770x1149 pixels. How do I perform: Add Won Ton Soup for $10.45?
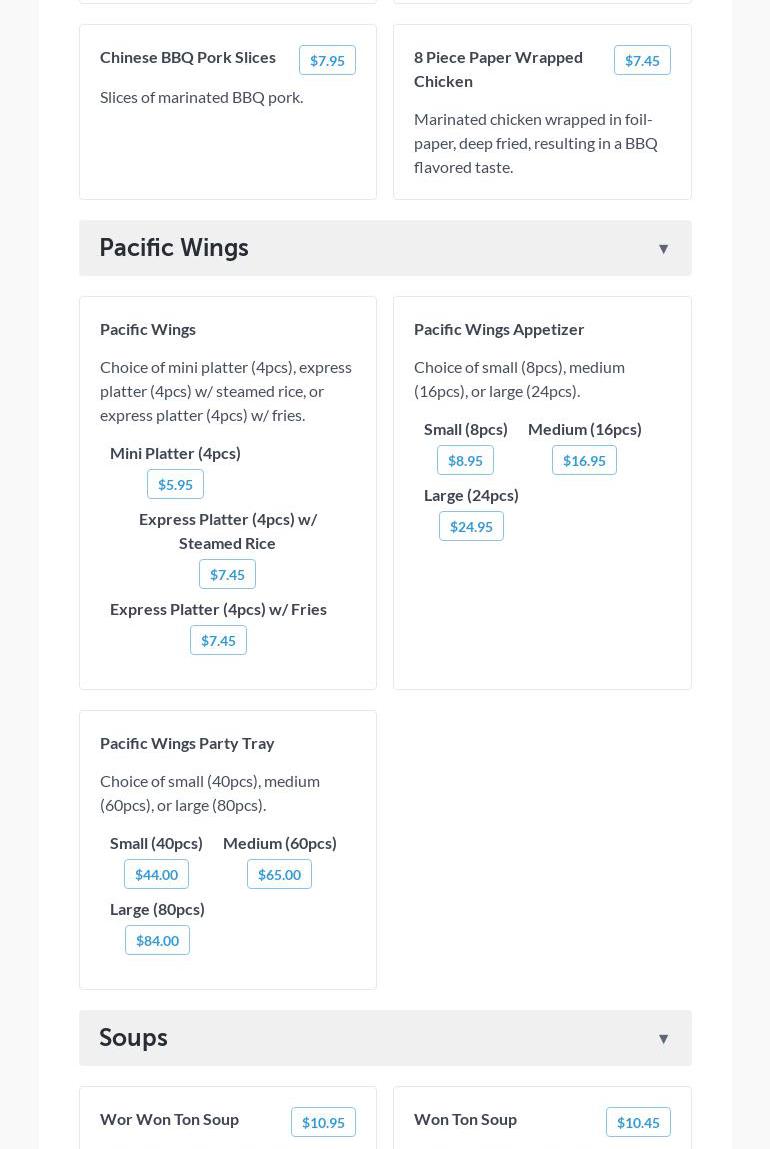[x=638, y=1123]
